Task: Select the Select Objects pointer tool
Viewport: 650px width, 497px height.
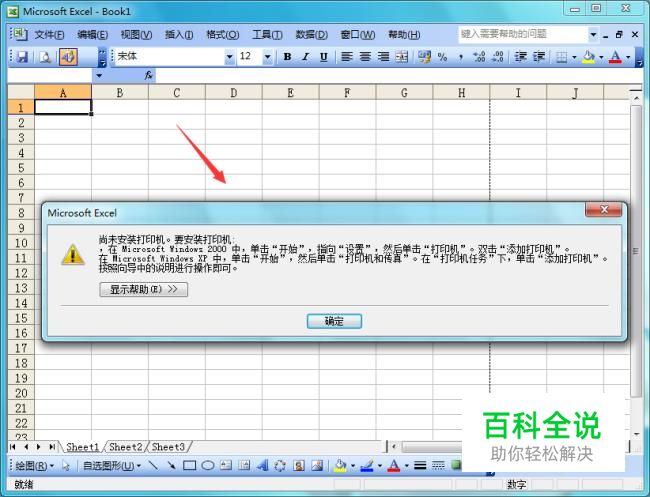Action: coord(66,466)
